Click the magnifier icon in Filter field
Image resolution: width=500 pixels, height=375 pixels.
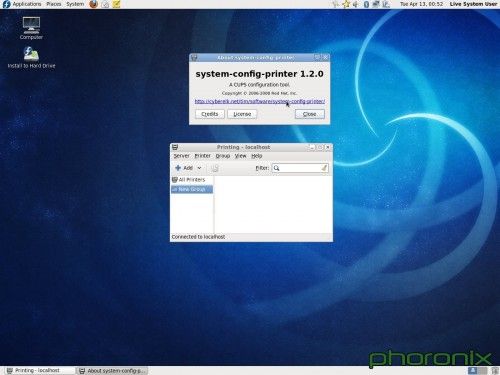click(x=276, y=168)
